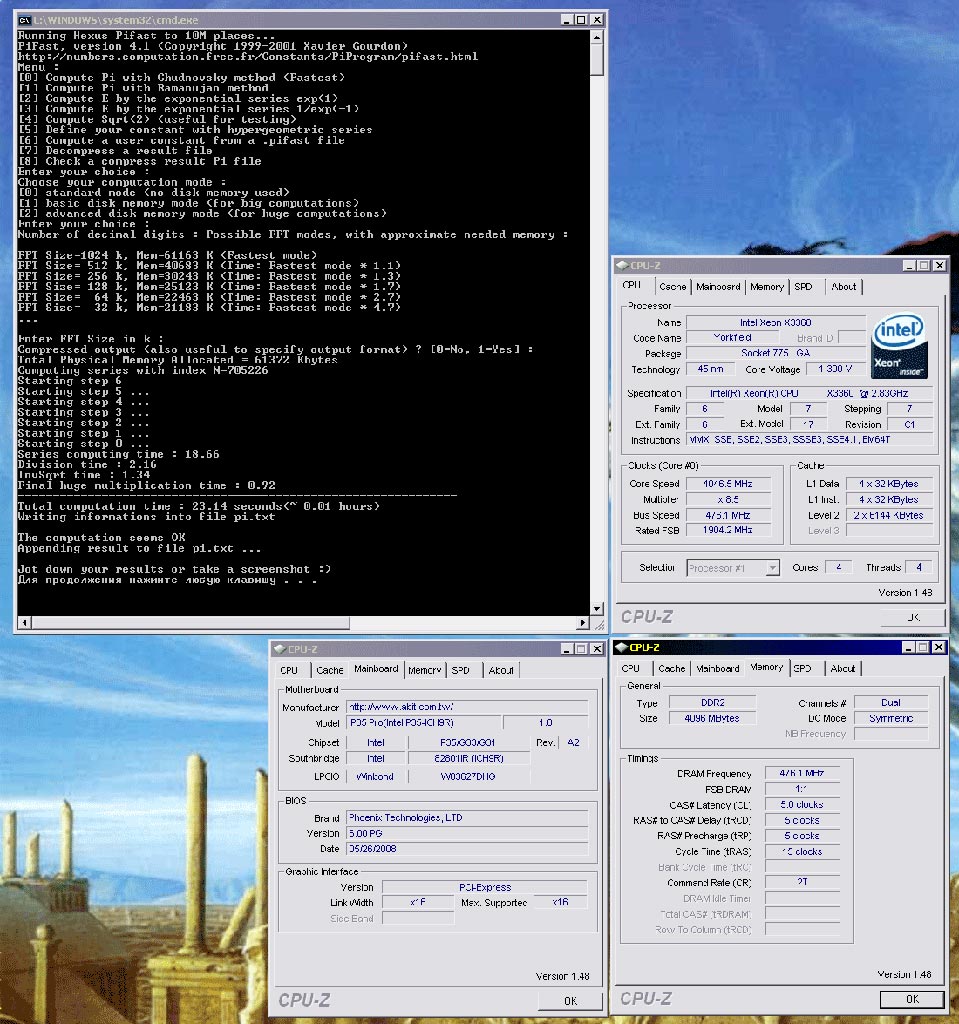Show the About tab in the CPU-Z Memory window
The image size is (959, 1024).
pos(843,669)
